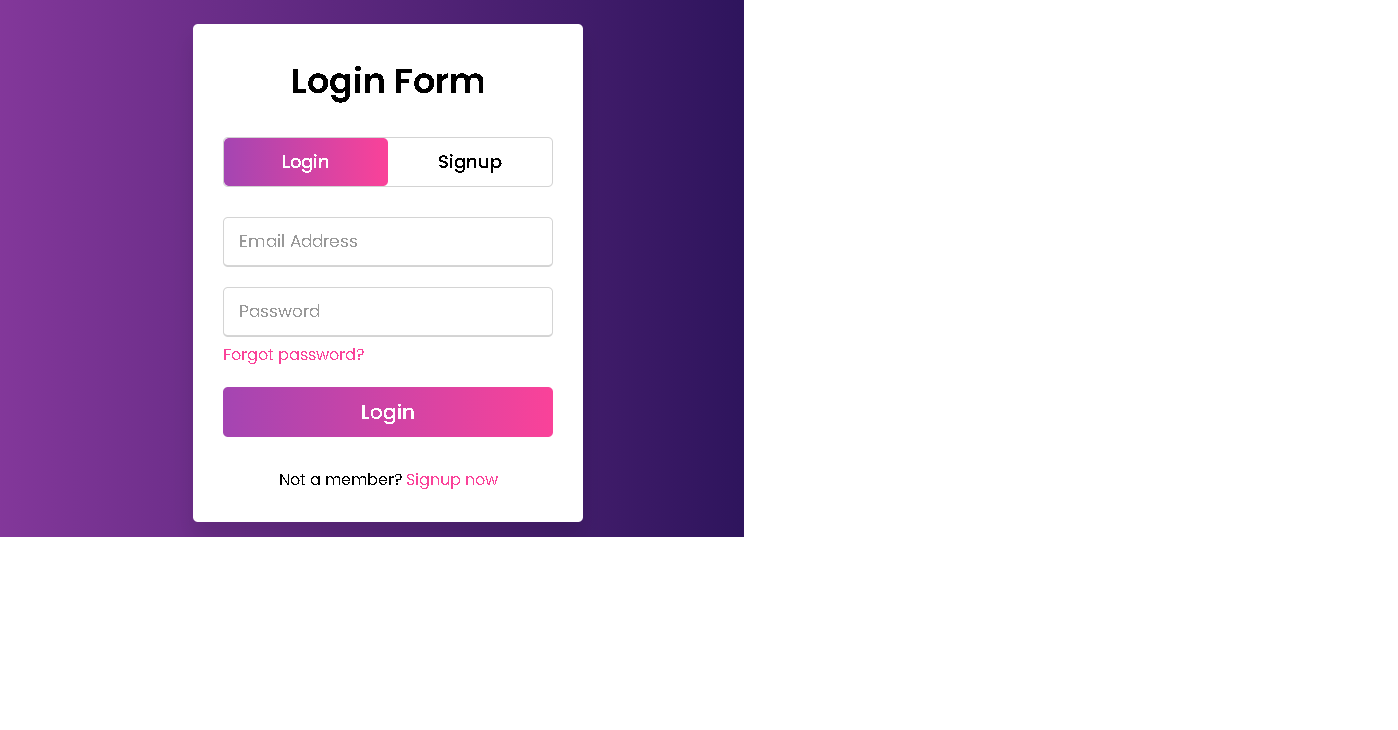This screenshot has width=1398, height=730.
Task: Go to registration via Signup now
Action: tap(451, 479)
